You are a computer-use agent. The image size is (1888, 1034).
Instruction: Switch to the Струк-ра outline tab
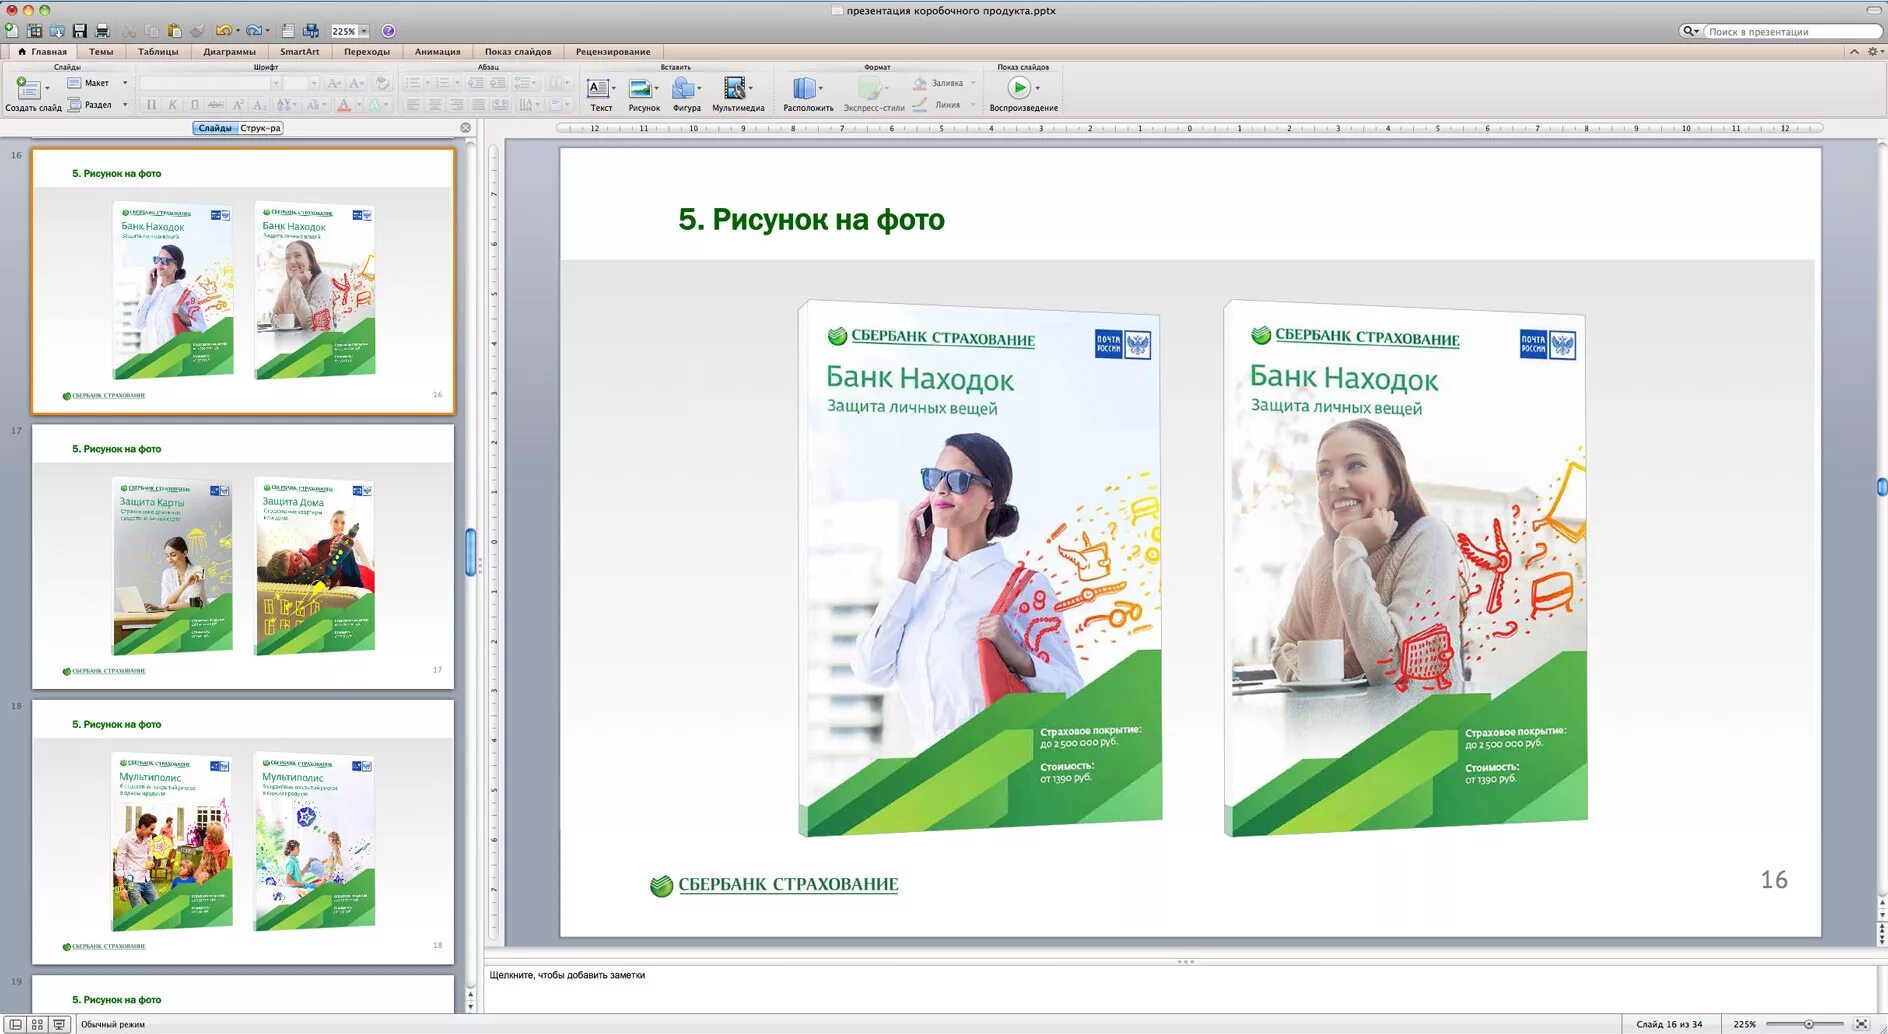(260, 128)
